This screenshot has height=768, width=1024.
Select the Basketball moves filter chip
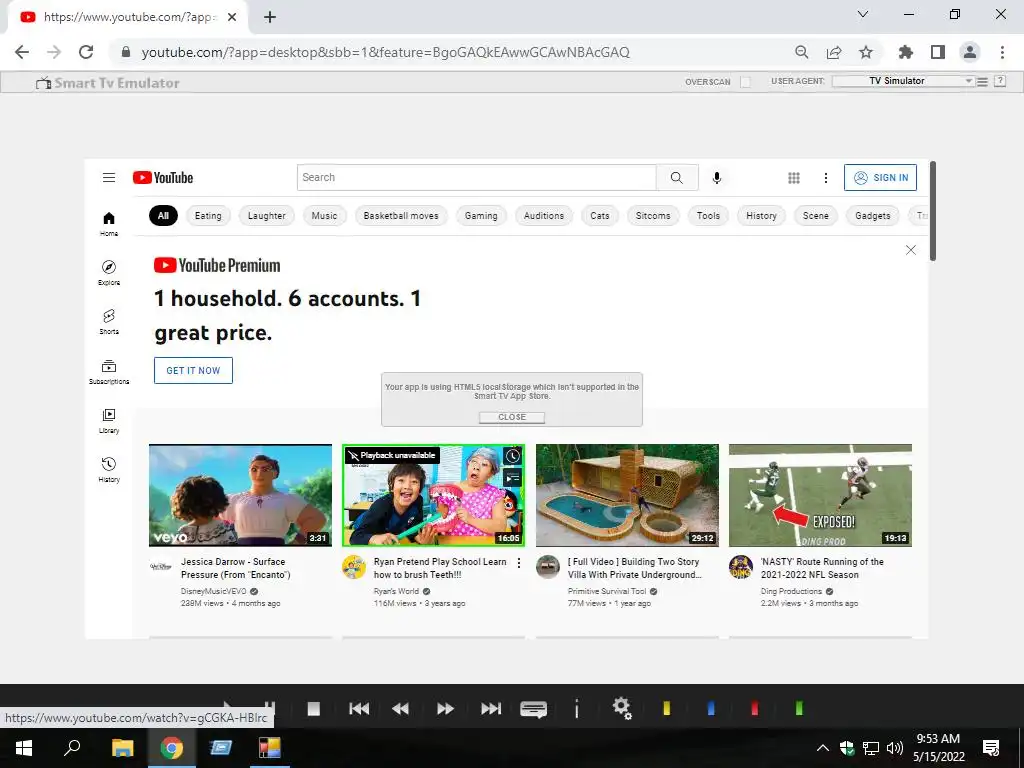(x=401, y=216)
